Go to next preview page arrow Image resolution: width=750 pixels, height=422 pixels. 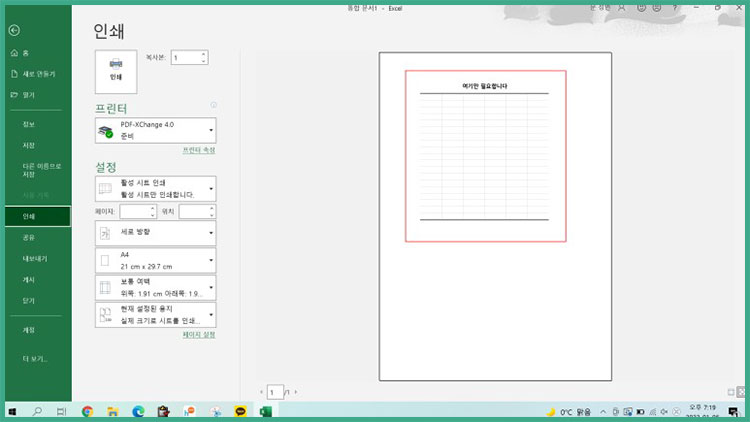click(x=296, y=392)
